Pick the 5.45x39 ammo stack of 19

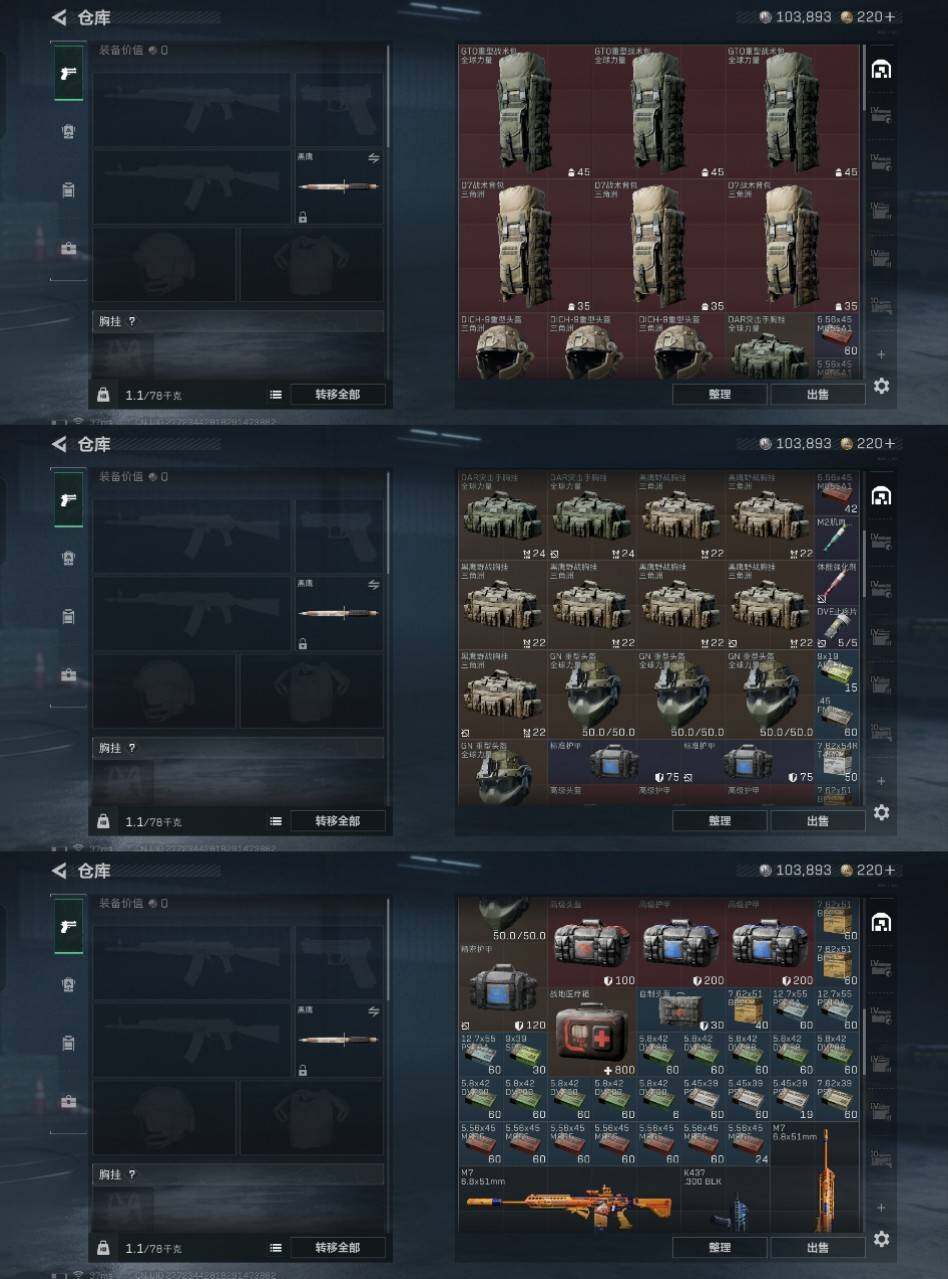click(x=792, y=1098)
